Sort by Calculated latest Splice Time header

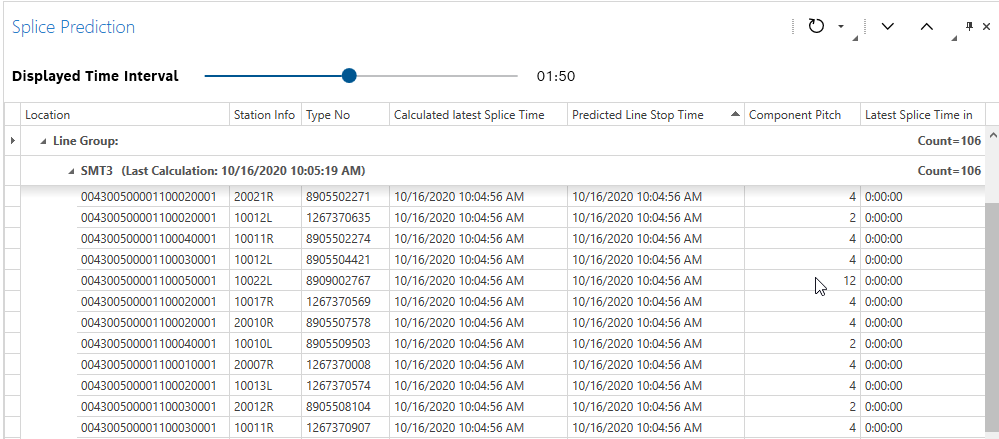478,115
